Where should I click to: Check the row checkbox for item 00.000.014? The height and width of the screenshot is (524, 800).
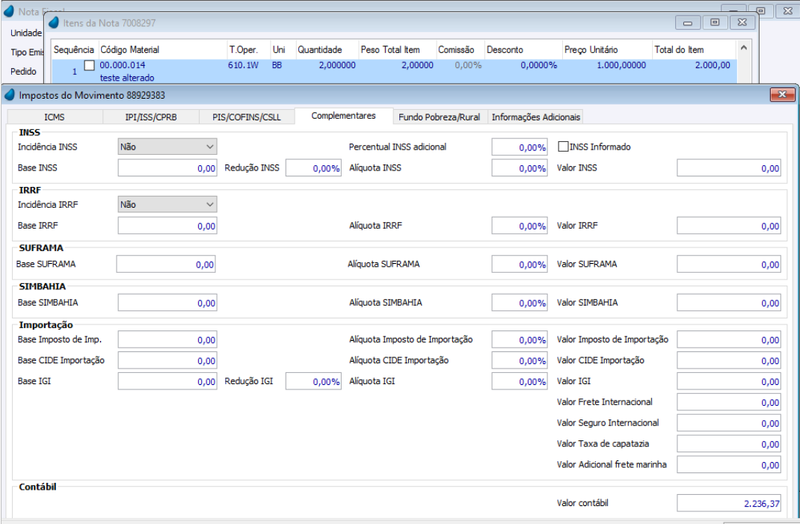click(89, 65)
